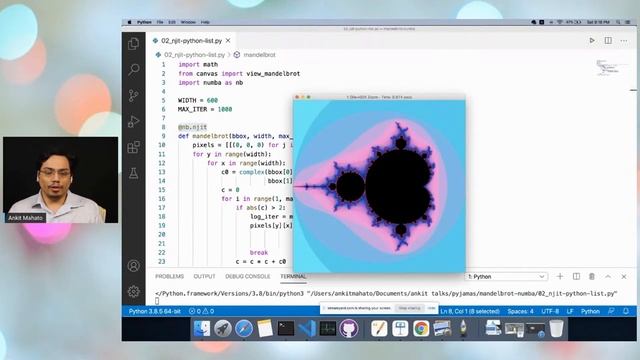The height and width of the screenshot is (360, 640).
Task: Click 'Ln 8, Col 1' cursor position
Action: tap(470, 311)
